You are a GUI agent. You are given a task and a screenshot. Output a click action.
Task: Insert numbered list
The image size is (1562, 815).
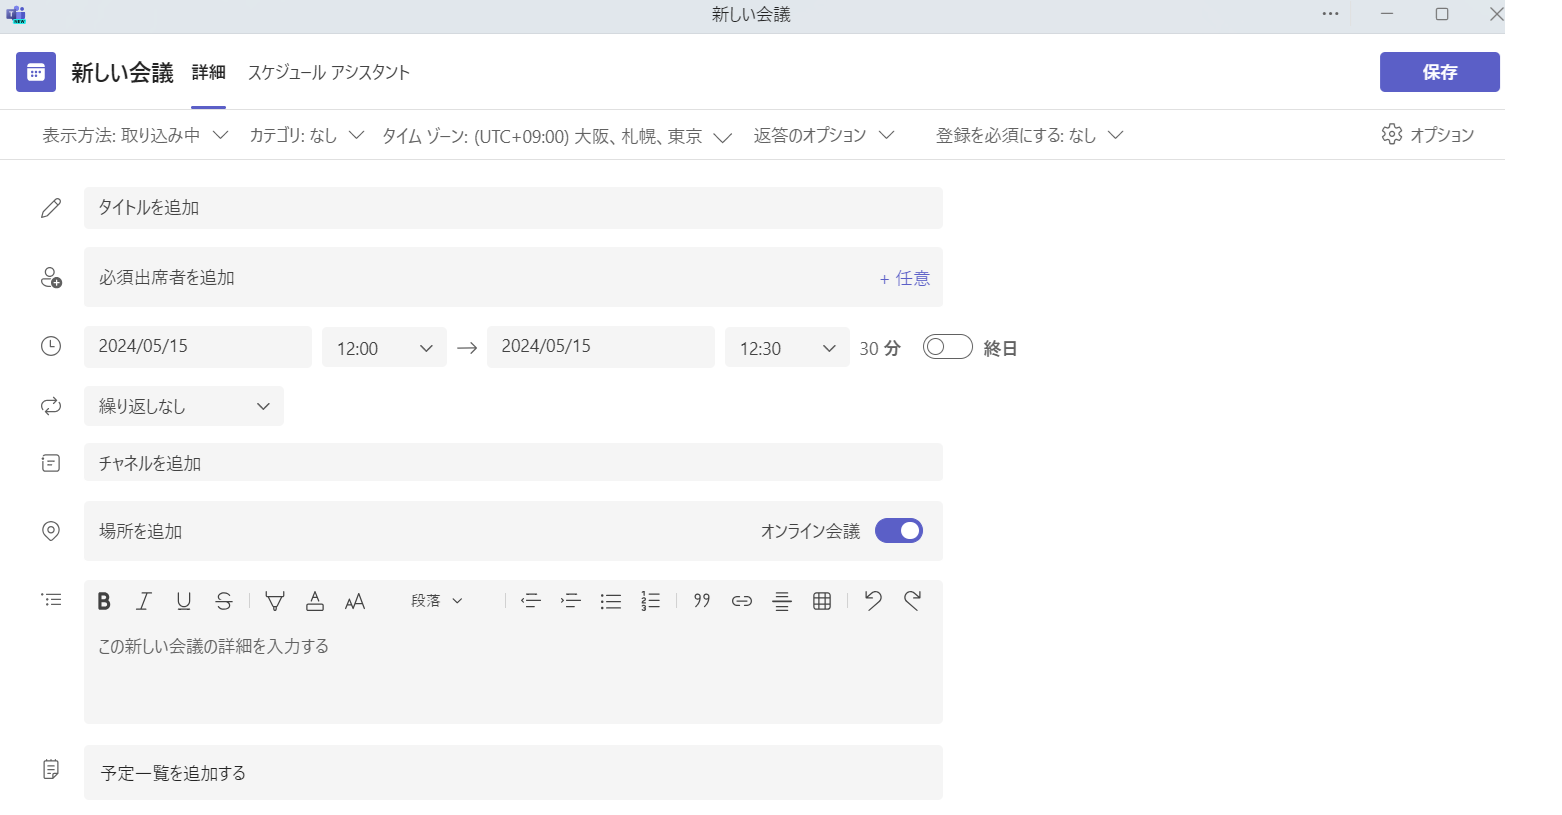651,601
